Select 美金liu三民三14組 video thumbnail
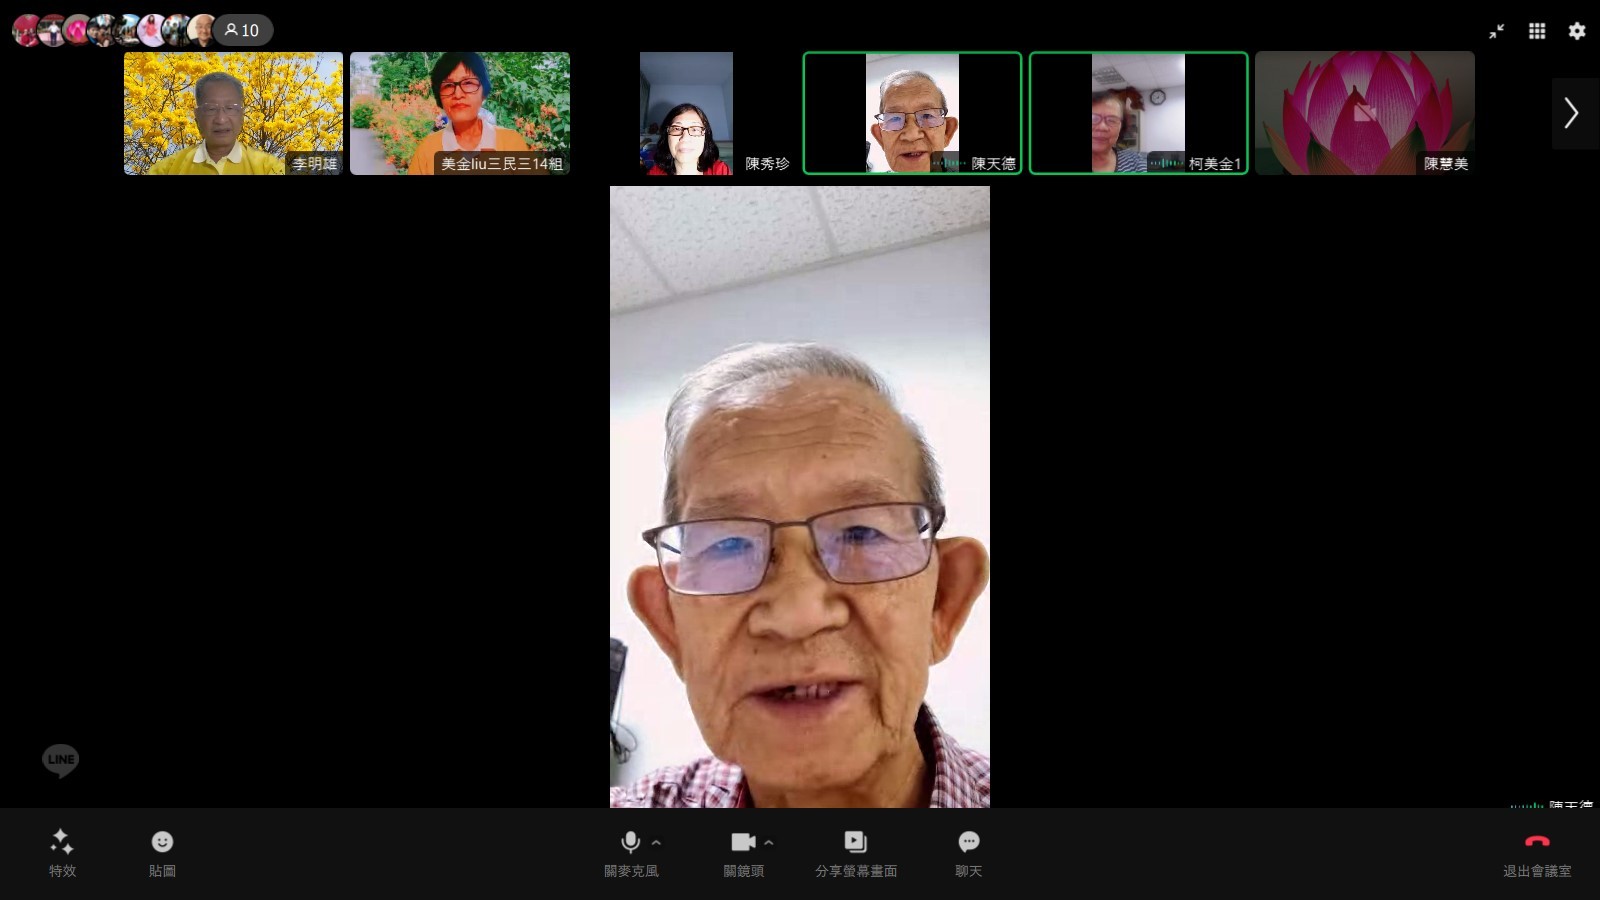1600x900 pixels. coord(460,113)
